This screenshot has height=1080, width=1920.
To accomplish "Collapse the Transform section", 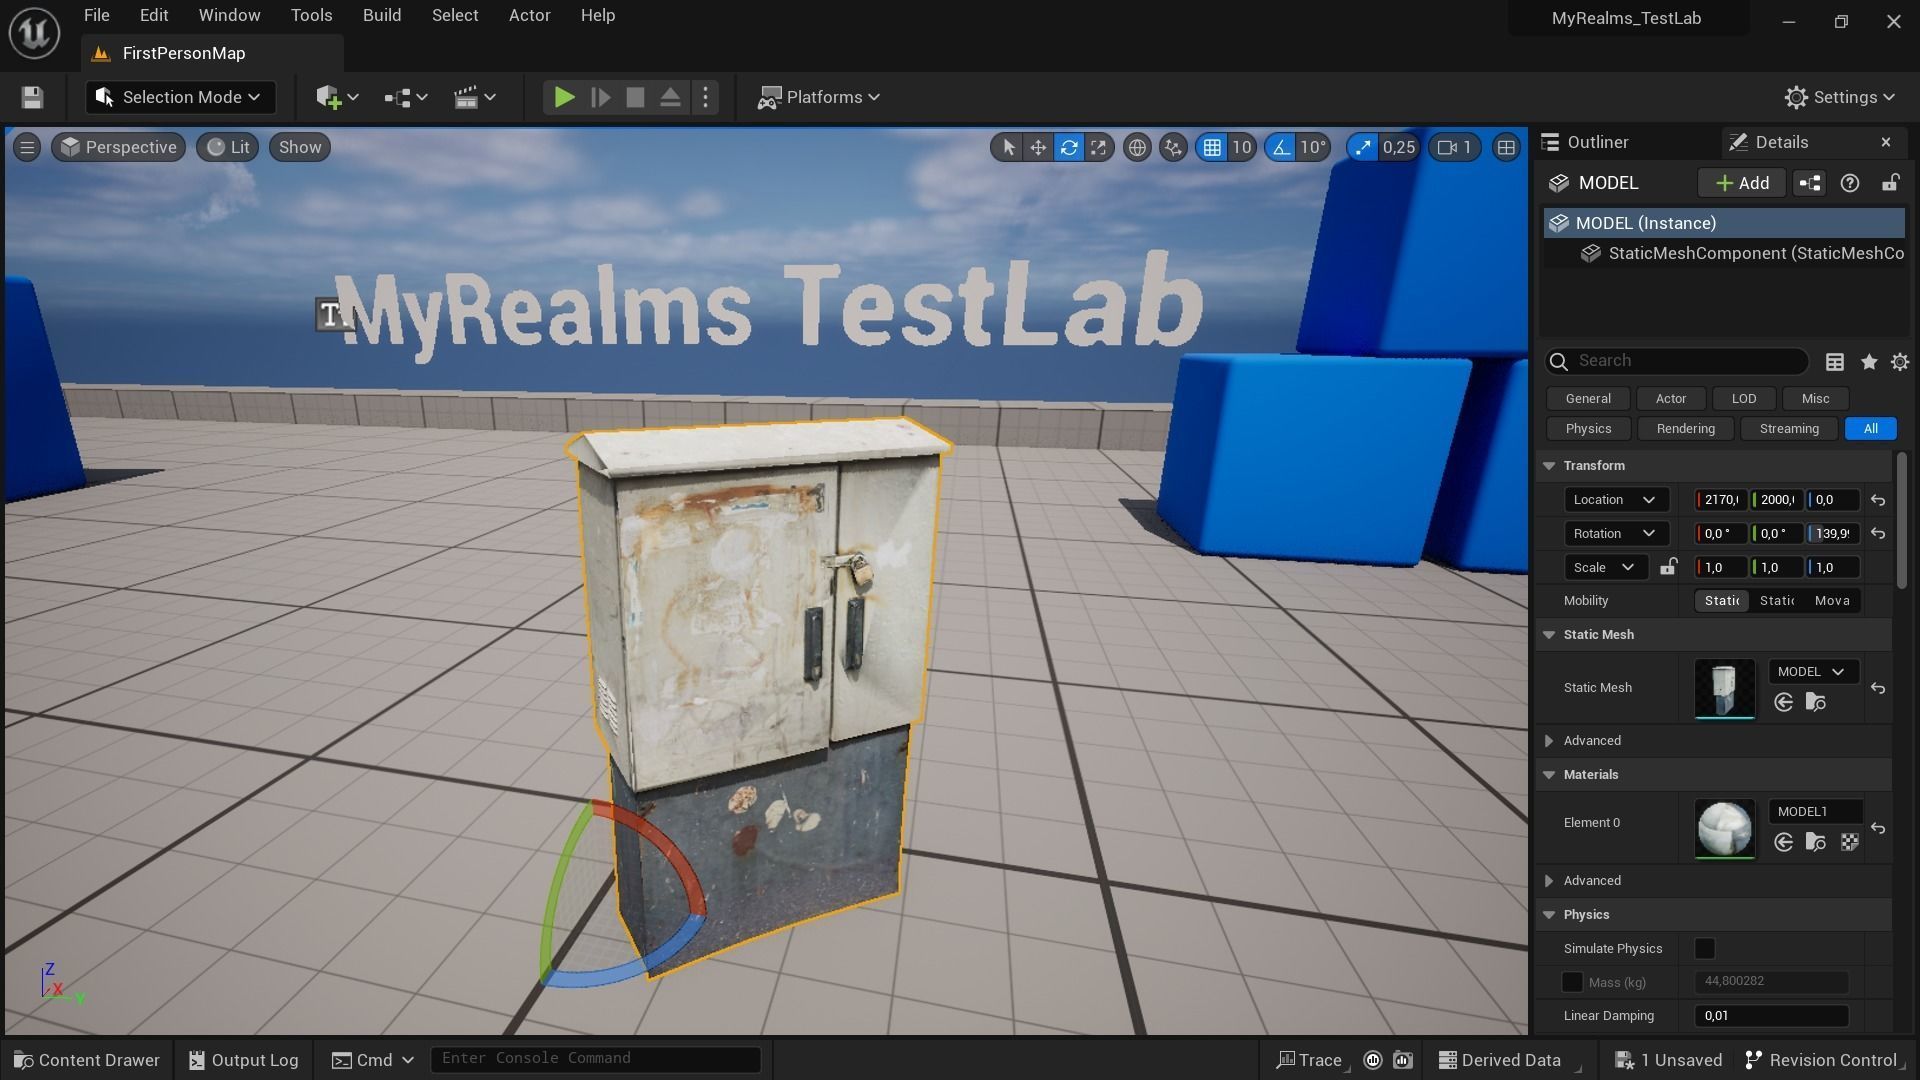I will [1549, 465].
